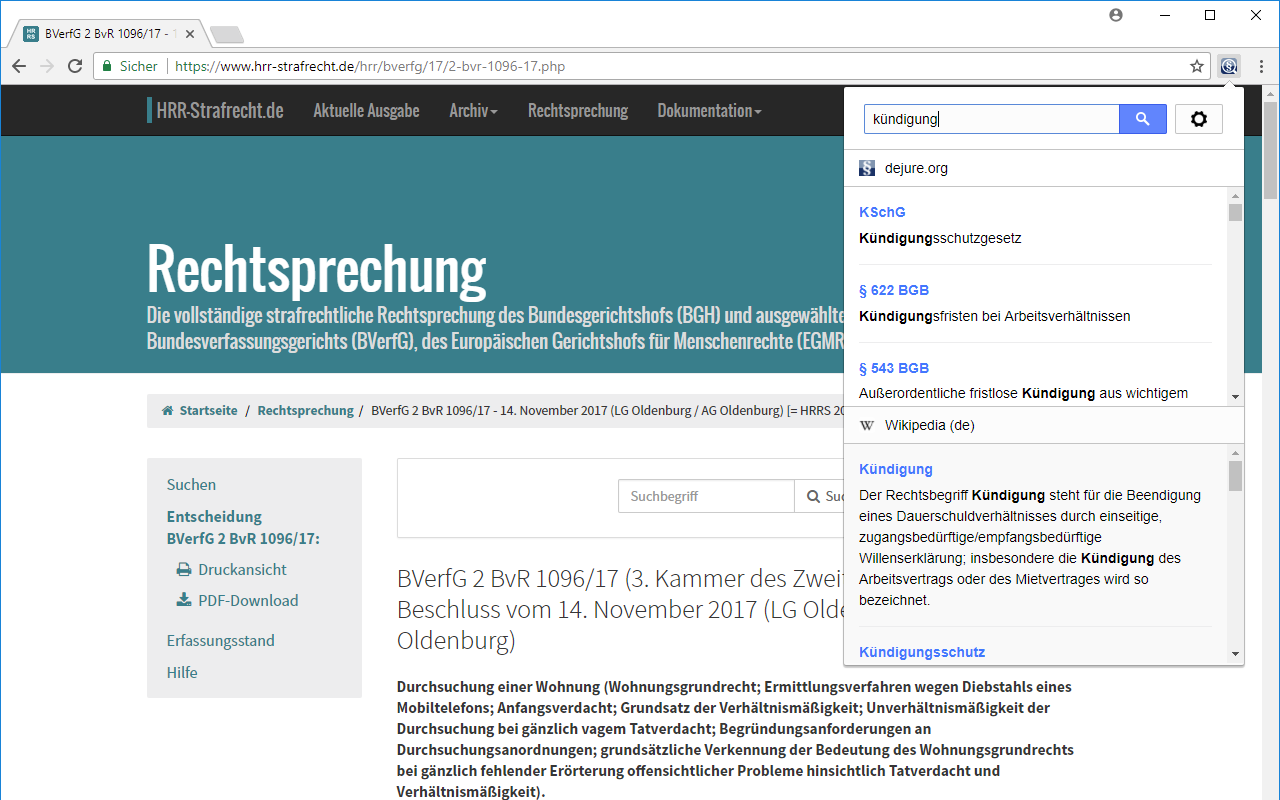Close the BVerfG browser tab
This screenshot has height=800, width=1280.
click(x=190, y=33)
